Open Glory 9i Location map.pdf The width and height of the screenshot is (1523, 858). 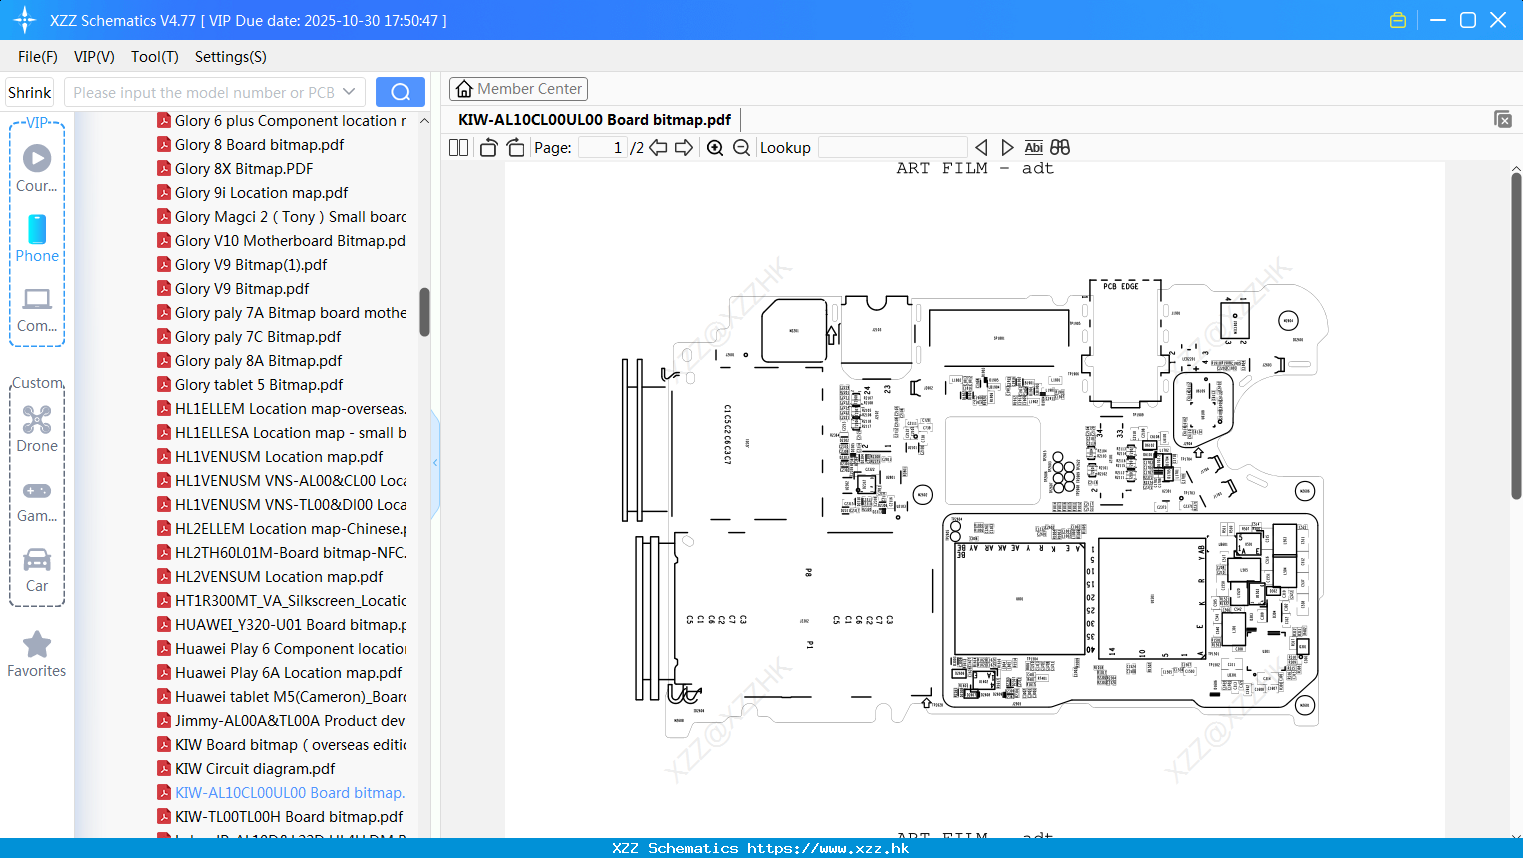[x=253, y=192]
